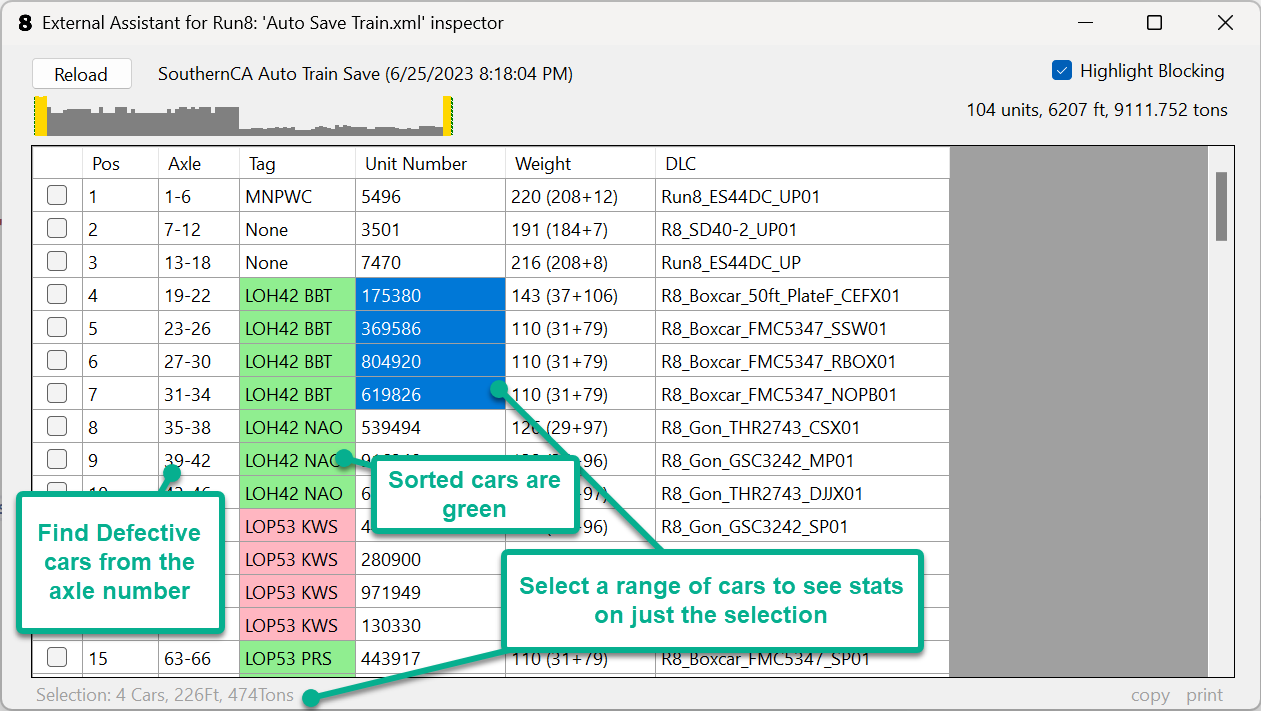Screen dimensions: 1261x711
Task: Click the Tag column header
Action: pyautogui.click(x=262, y=164)
